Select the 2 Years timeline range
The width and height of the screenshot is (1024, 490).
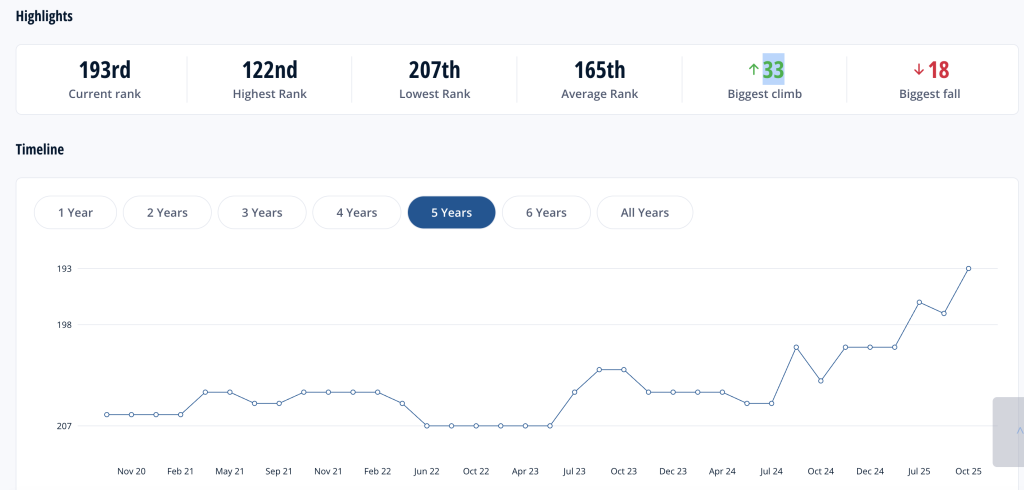pyautogui.click(x=167, y=212)
